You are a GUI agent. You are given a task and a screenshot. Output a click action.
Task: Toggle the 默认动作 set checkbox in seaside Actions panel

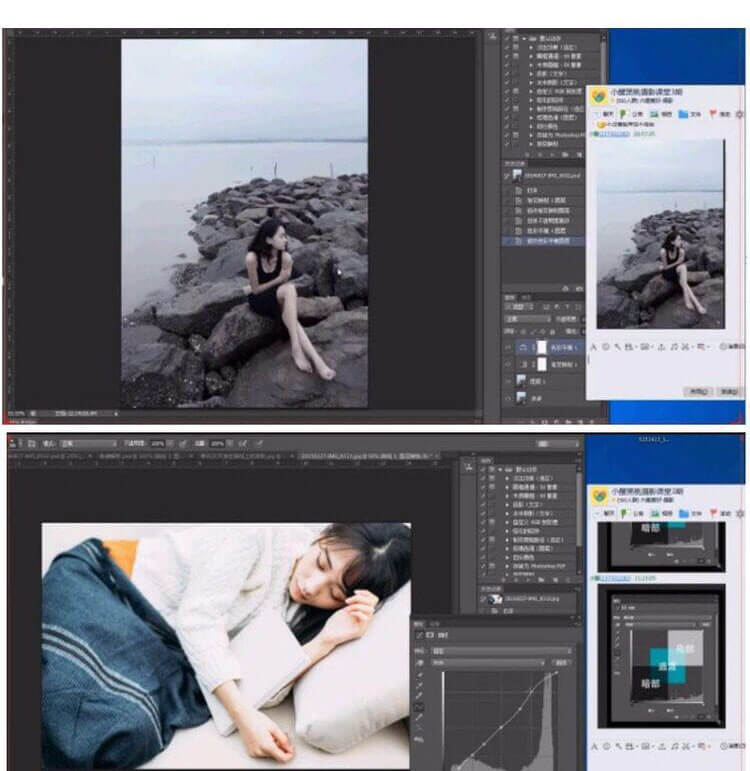coord(507,38)
